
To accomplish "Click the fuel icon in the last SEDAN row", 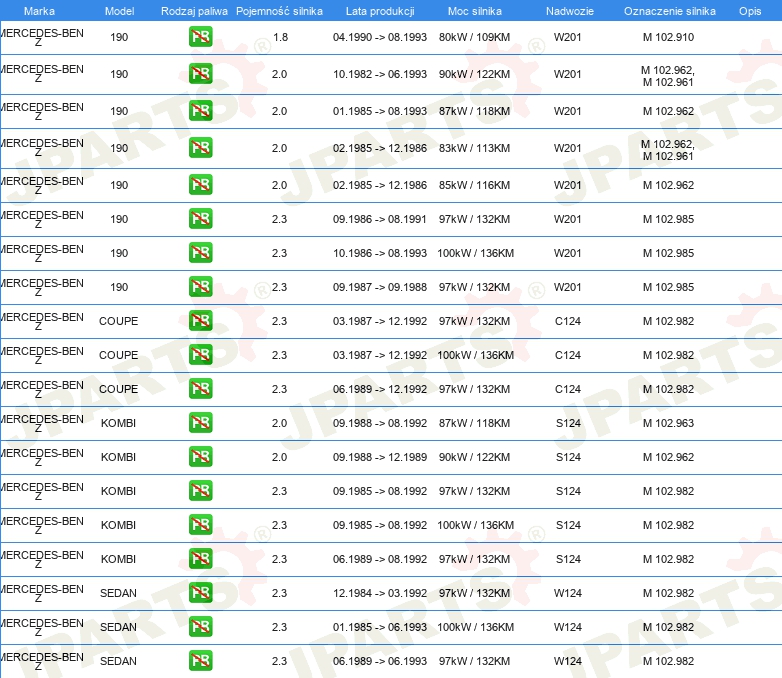I will 200,661.
